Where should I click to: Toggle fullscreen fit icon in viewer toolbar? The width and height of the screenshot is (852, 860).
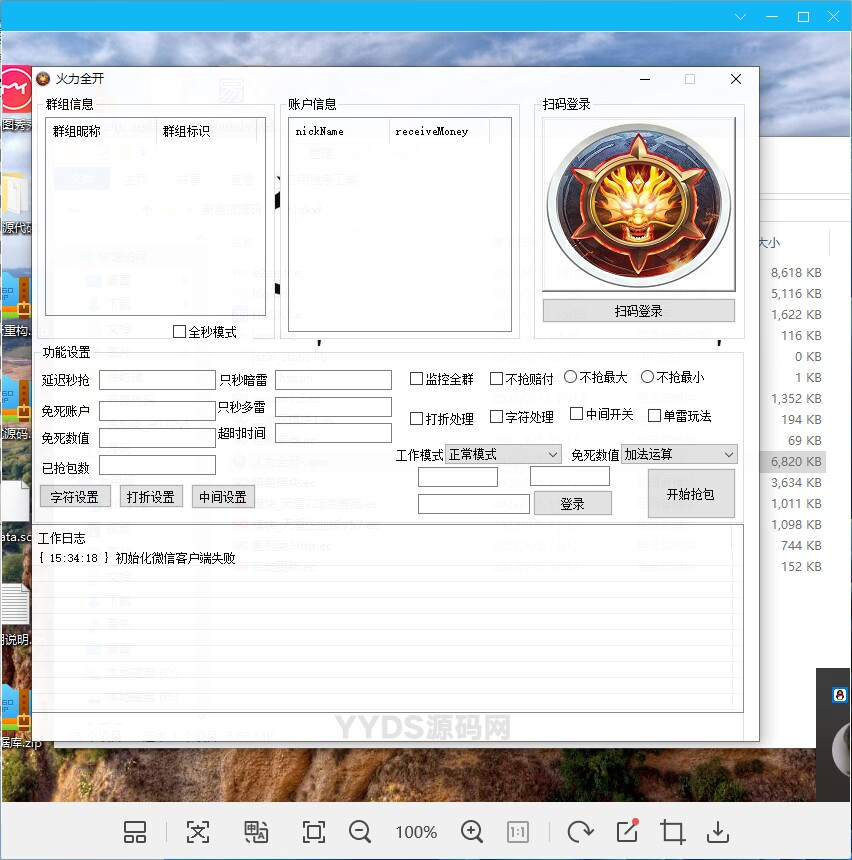314,832
